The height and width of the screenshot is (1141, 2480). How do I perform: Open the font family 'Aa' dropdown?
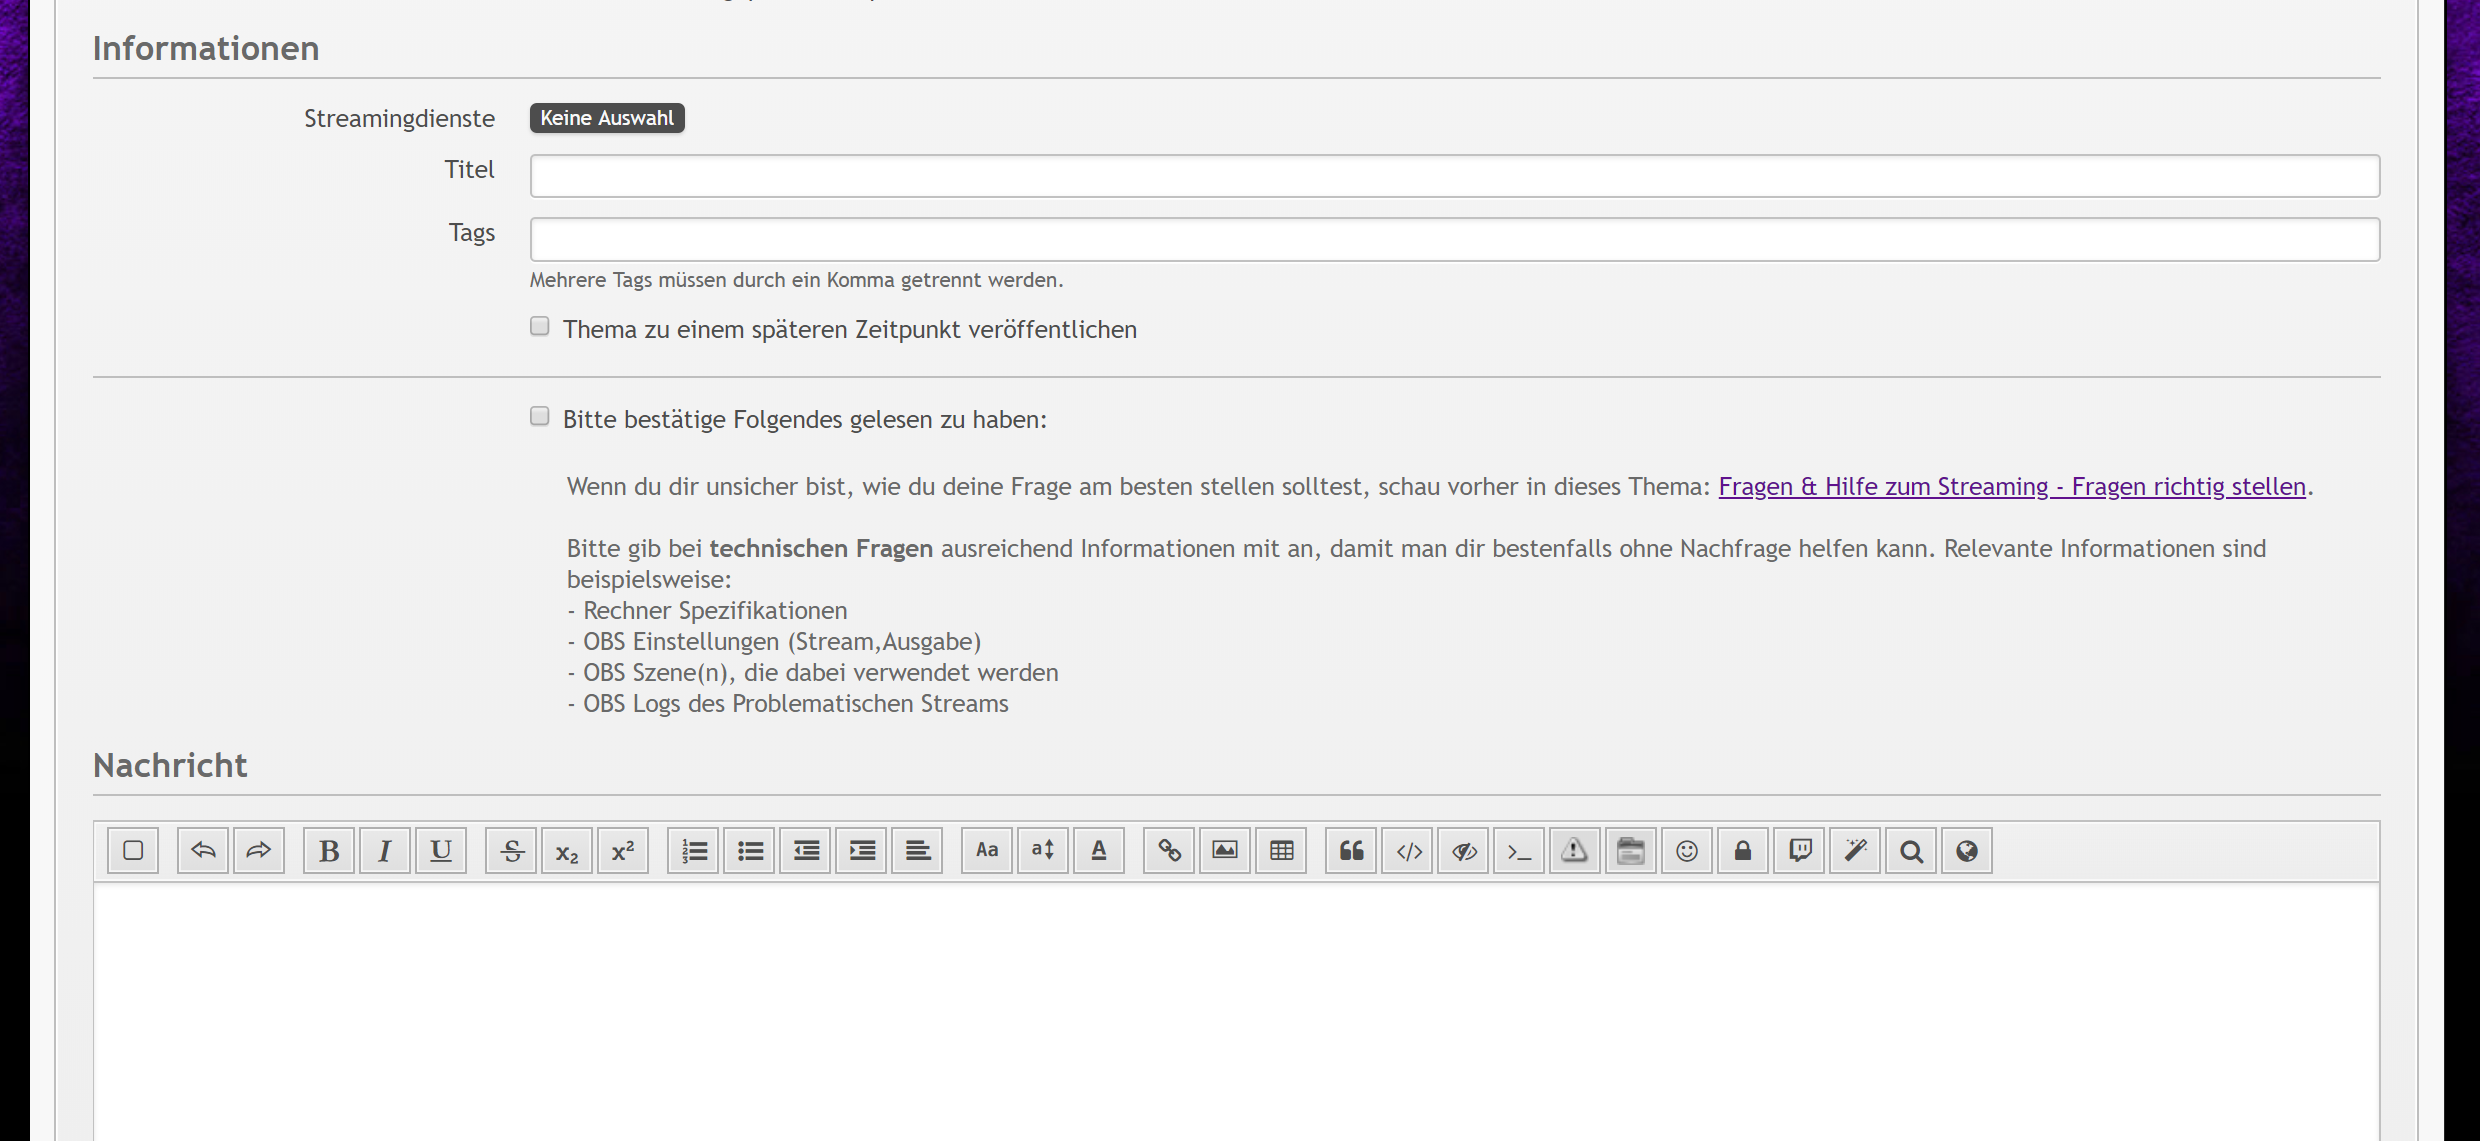[x=987, y=851]
